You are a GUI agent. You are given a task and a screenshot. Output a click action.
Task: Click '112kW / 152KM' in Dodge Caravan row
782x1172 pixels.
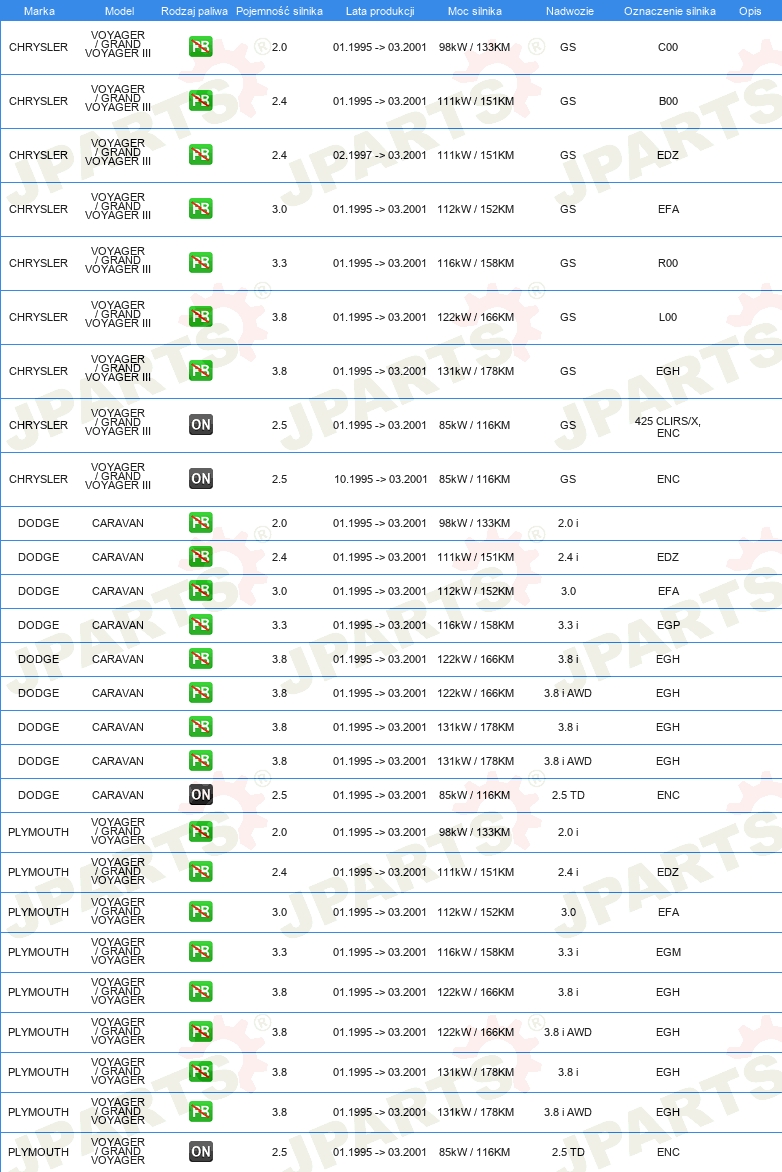pyautogui.click(x=475, y=591)
